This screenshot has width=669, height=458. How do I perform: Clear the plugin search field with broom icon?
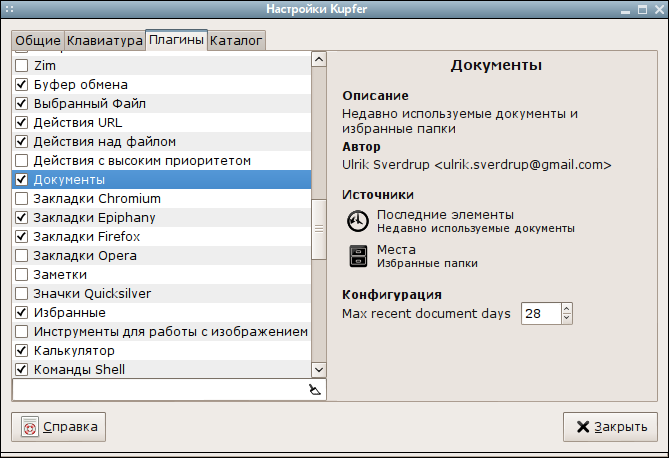(x=315, y=390)
